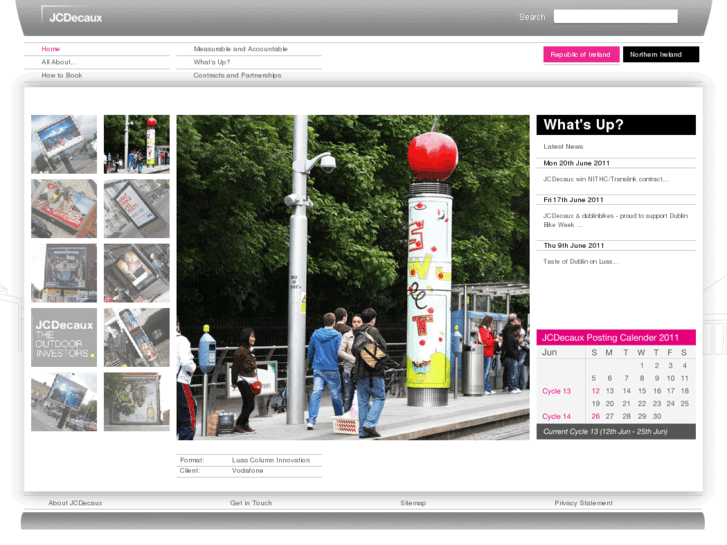
Task: Click JCDecaux Posting Calender 2011 header
Action: [616, 337]
